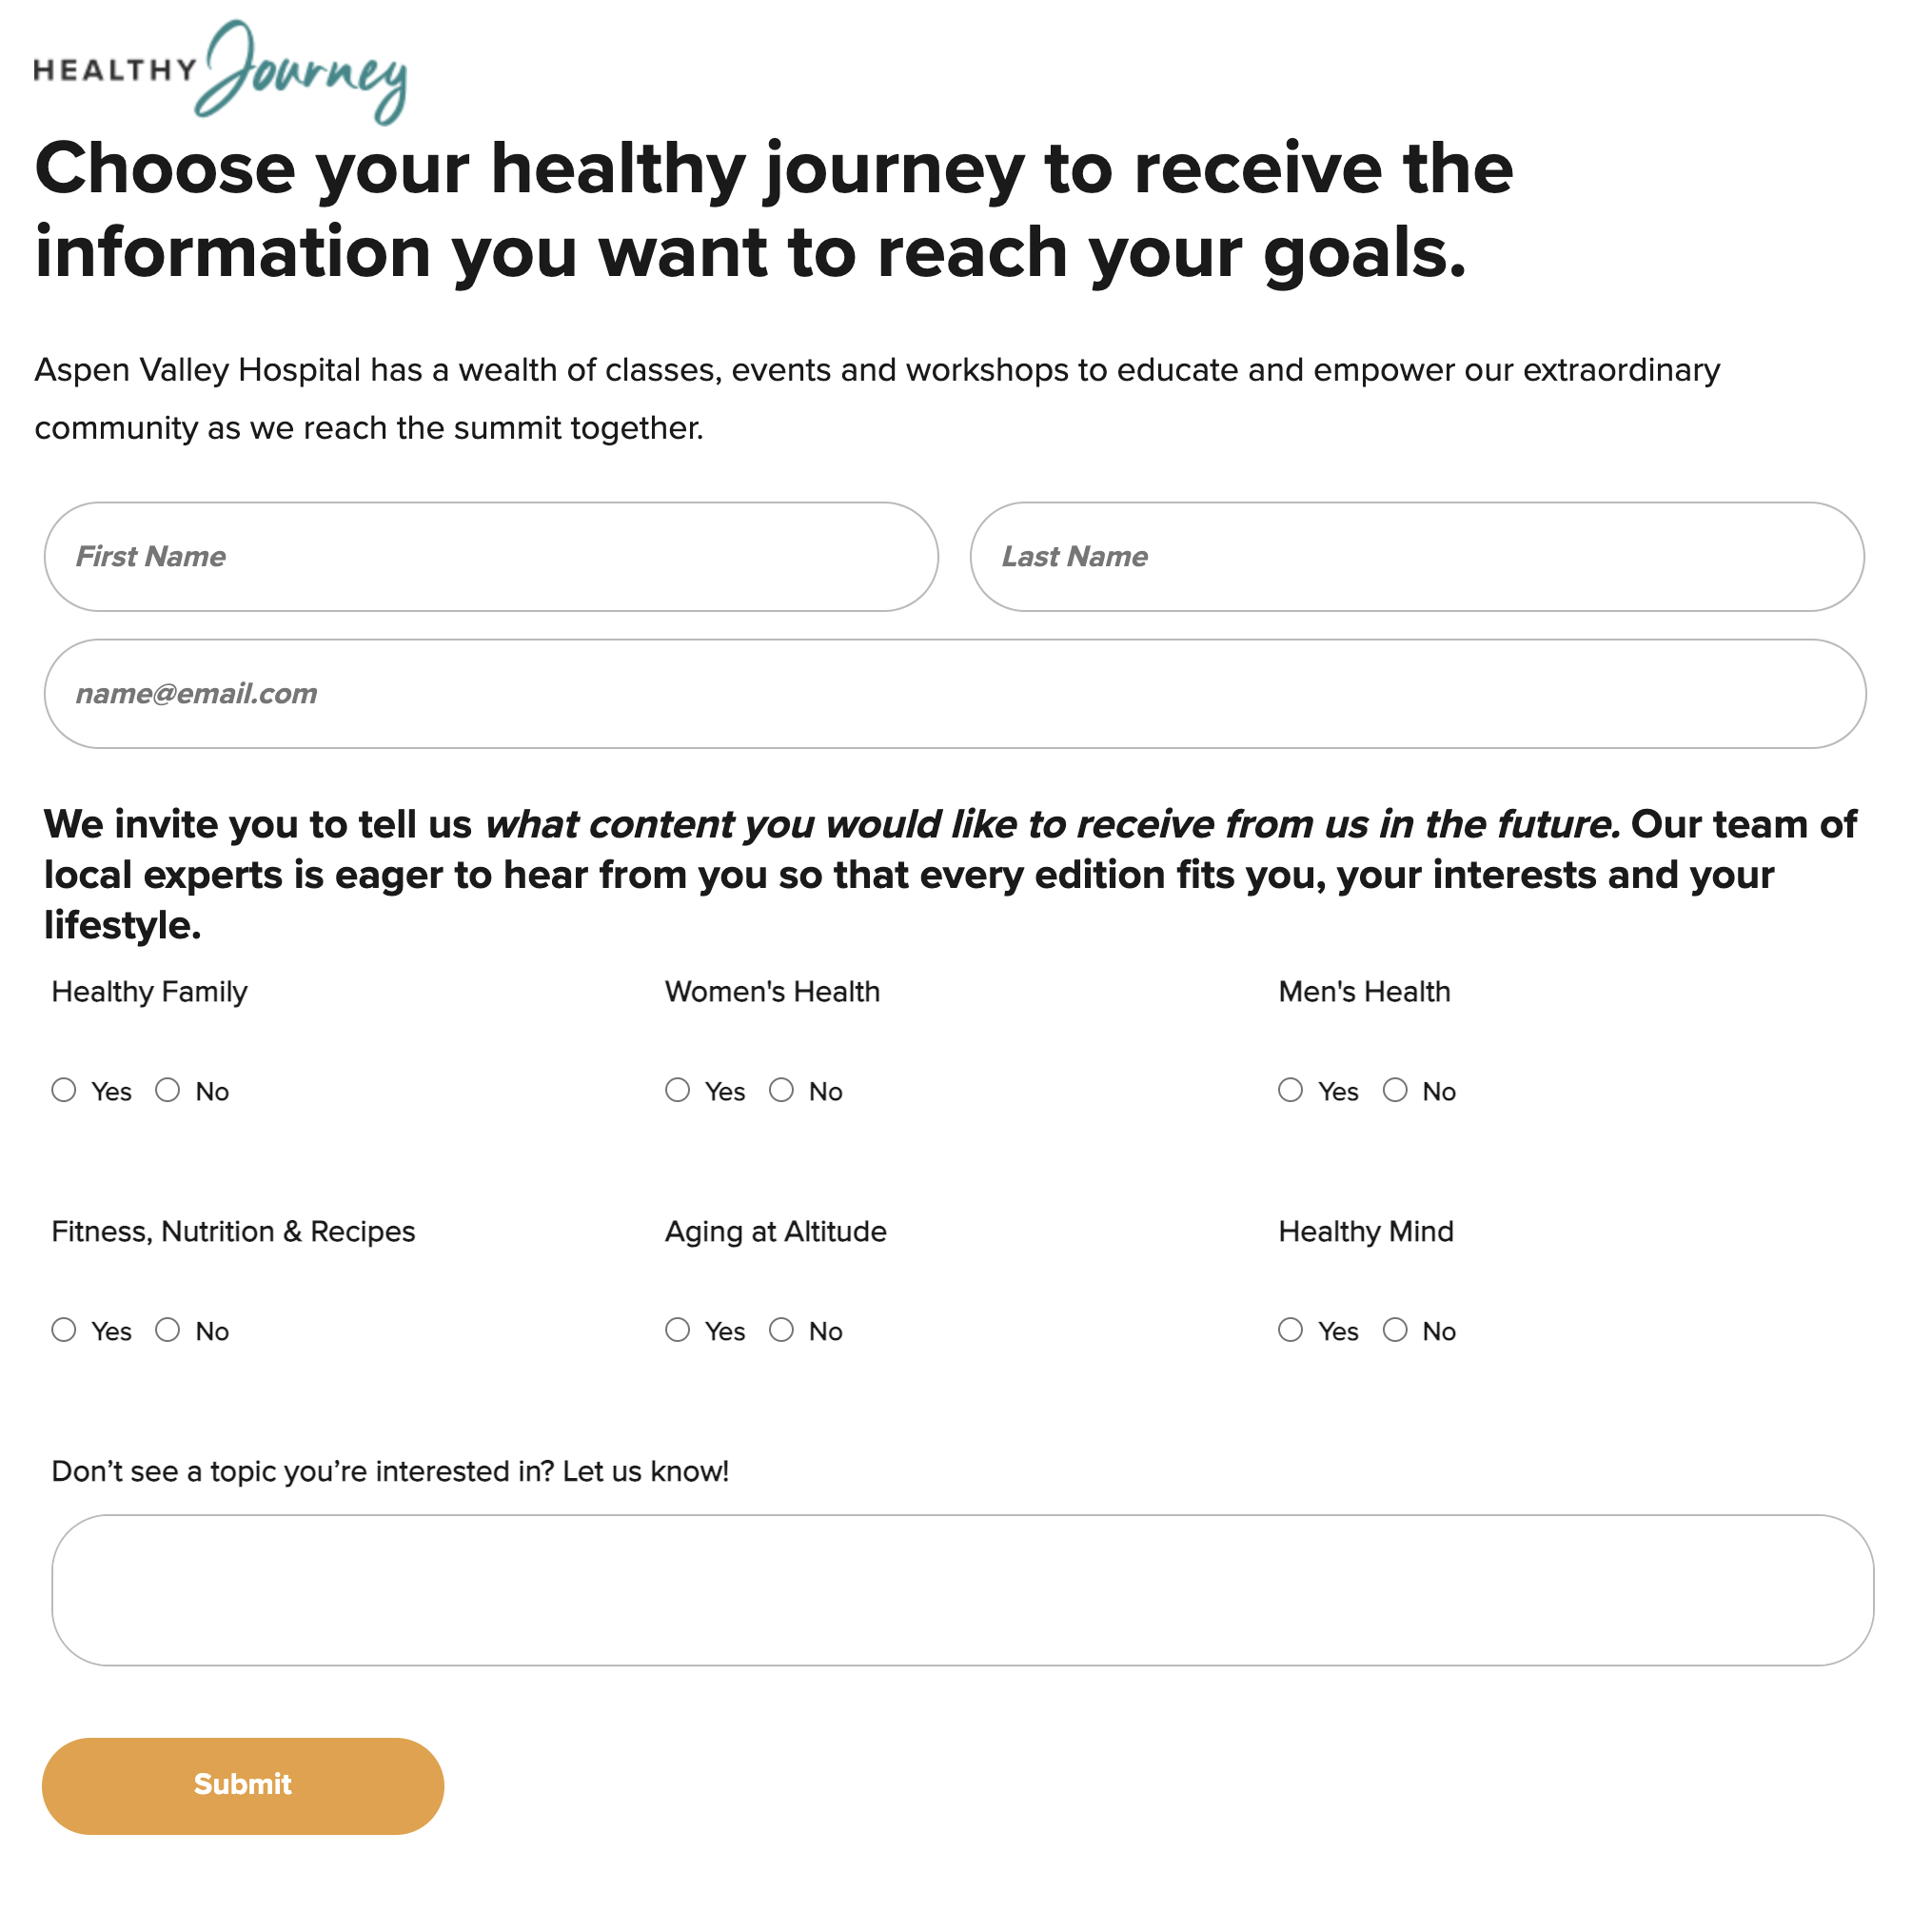Click the Healthy Journey logo
1932x1932 pixels.
(221, 72)
